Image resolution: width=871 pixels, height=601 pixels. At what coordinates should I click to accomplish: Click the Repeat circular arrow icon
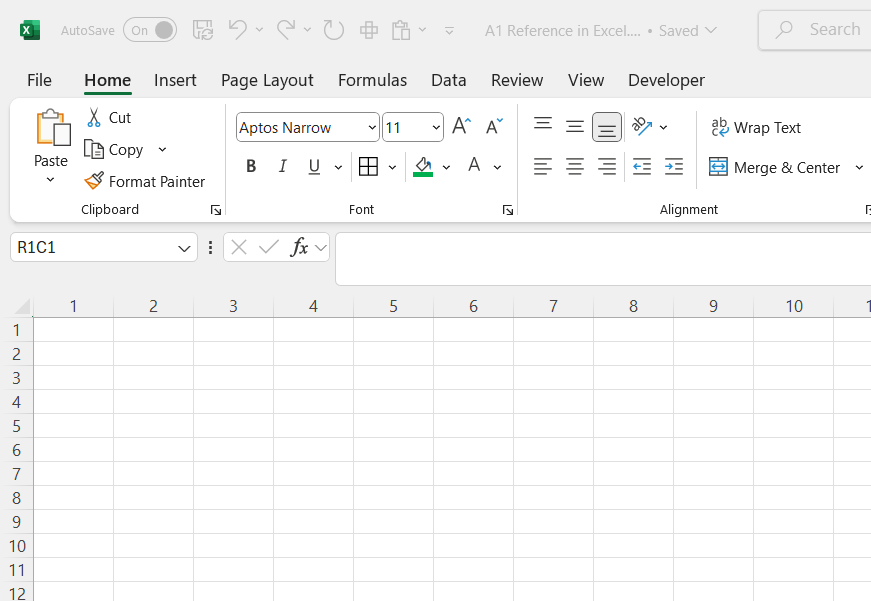333,30
